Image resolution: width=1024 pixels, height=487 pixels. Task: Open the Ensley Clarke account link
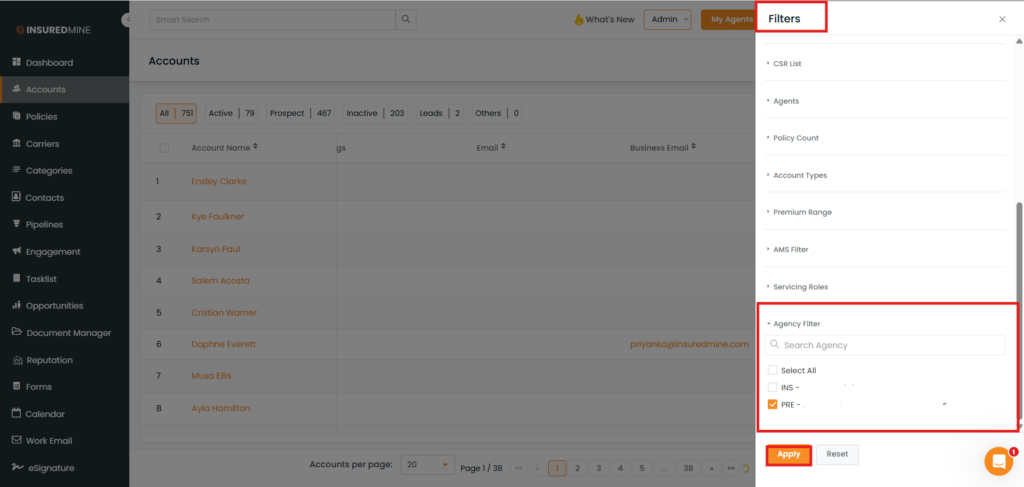(x=218, y=181)
